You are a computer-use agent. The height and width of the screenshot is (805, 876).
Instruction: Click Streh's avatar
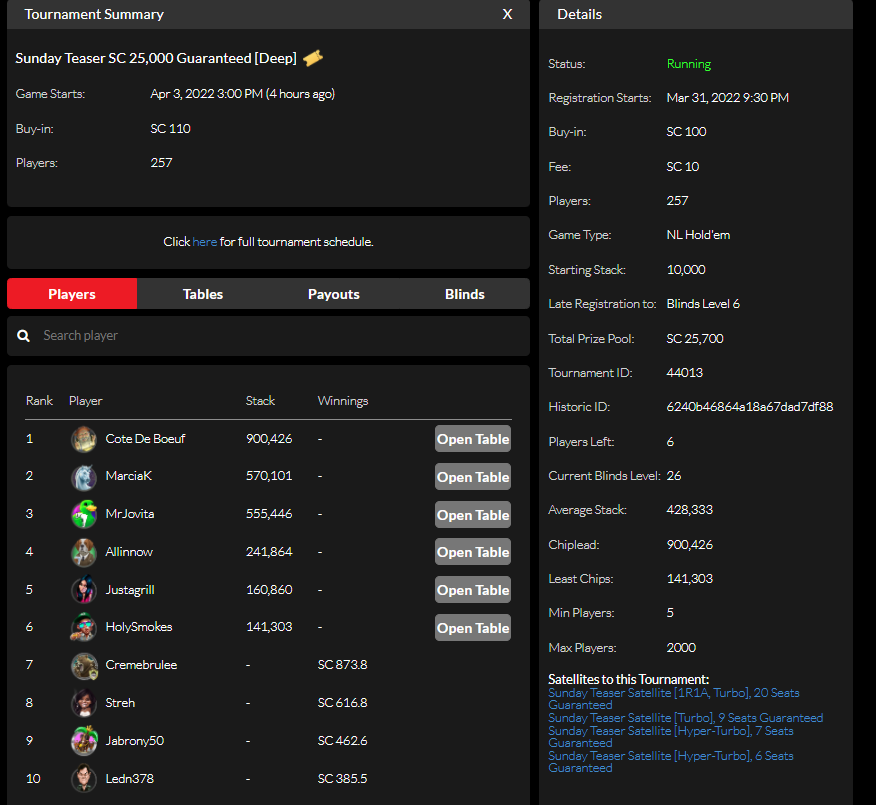pyautogui.click(x=84, y=703)
